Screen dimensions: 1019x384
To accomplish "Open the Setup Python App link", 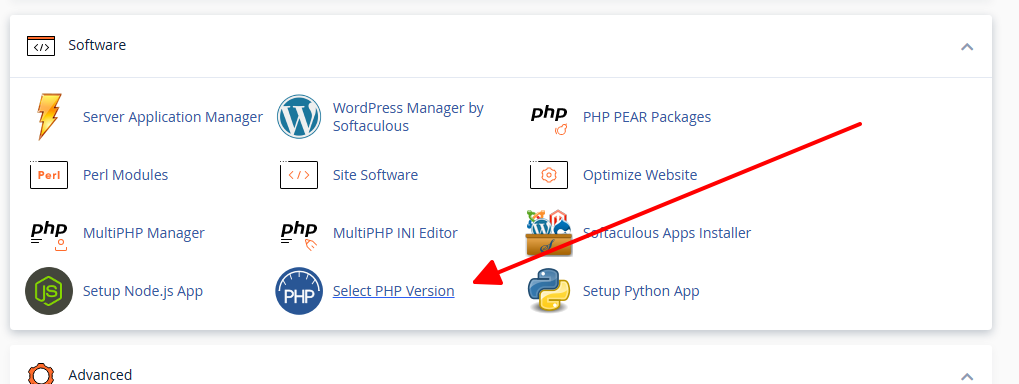I will point(641,291).
